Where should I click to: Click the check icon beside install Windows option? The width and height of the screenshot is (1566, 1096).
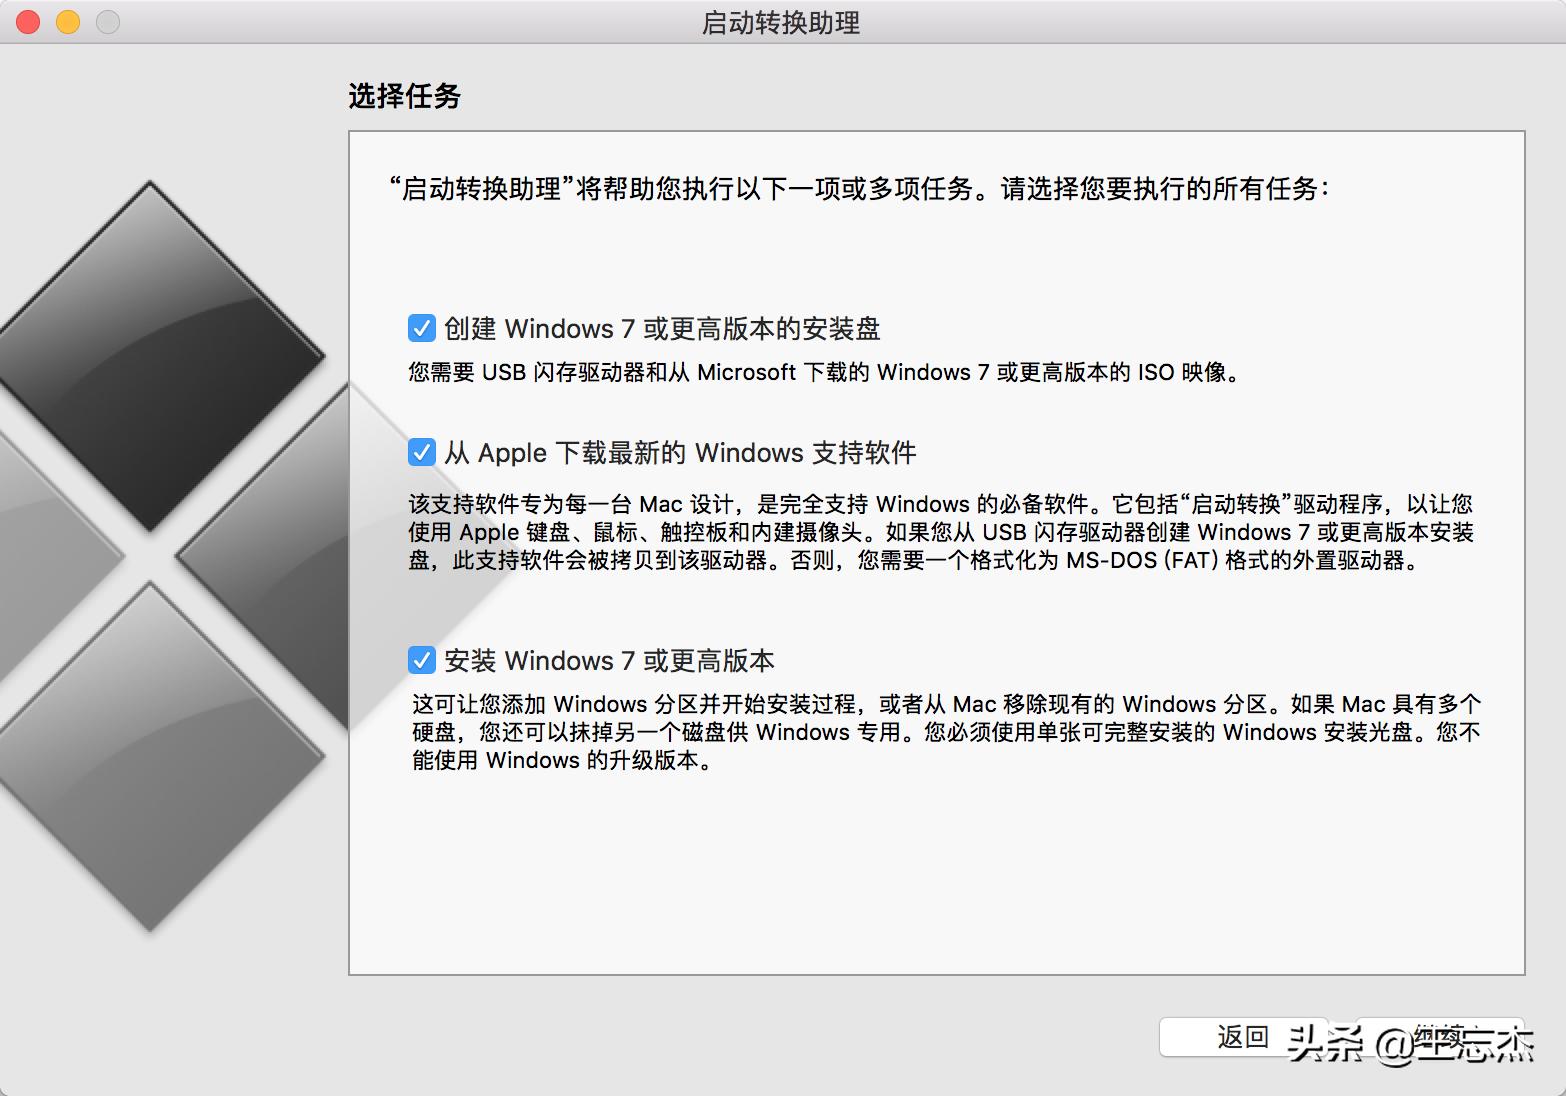click(x=420, y=660)
